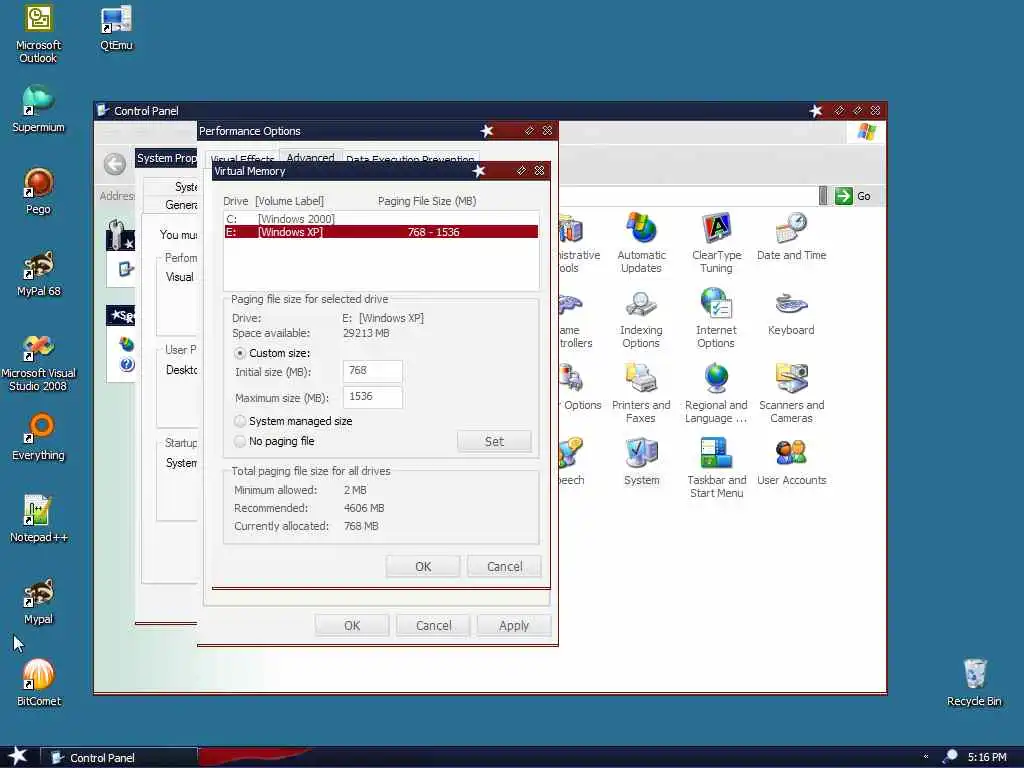This screenshot has width=1024, height=768.
Task: Select the Everything desktop shortcut
Action: tap(39, 437)
